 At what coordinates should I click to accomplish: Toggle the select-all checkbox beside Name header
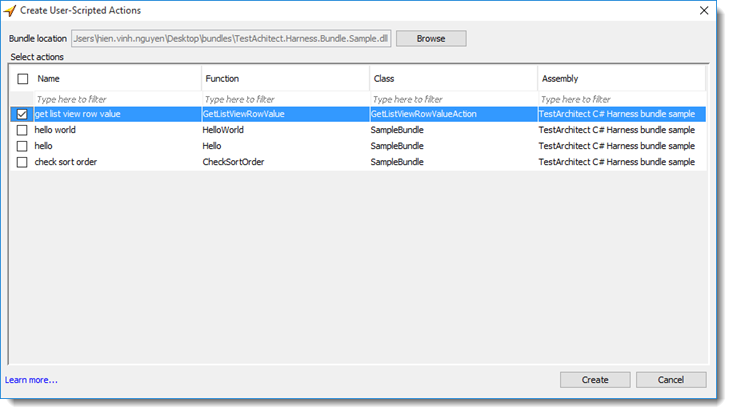tap(22, 78)
